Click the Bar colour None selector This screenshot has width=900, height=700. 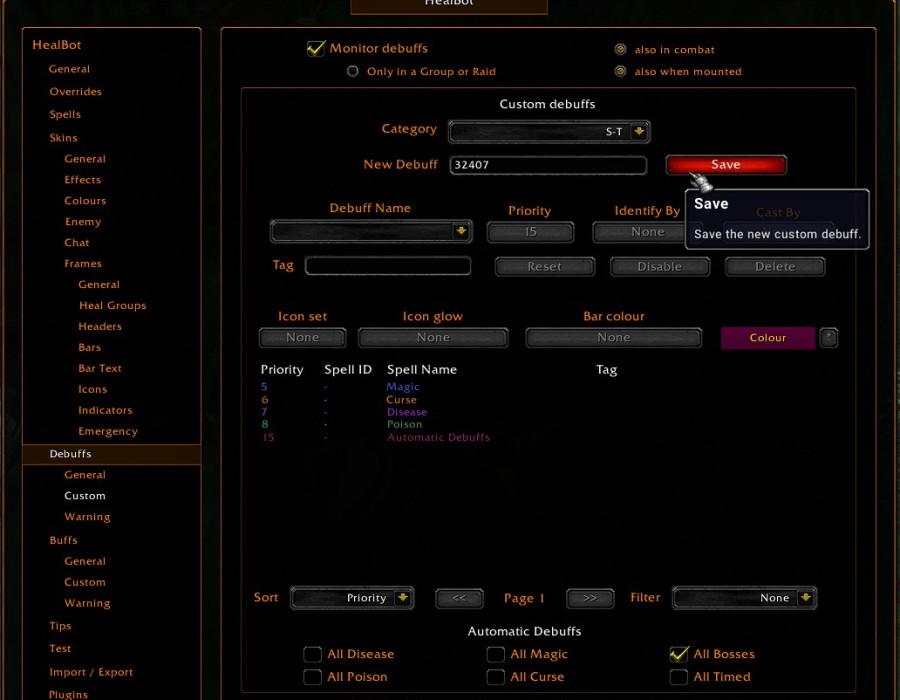click(x=614, y=337)
